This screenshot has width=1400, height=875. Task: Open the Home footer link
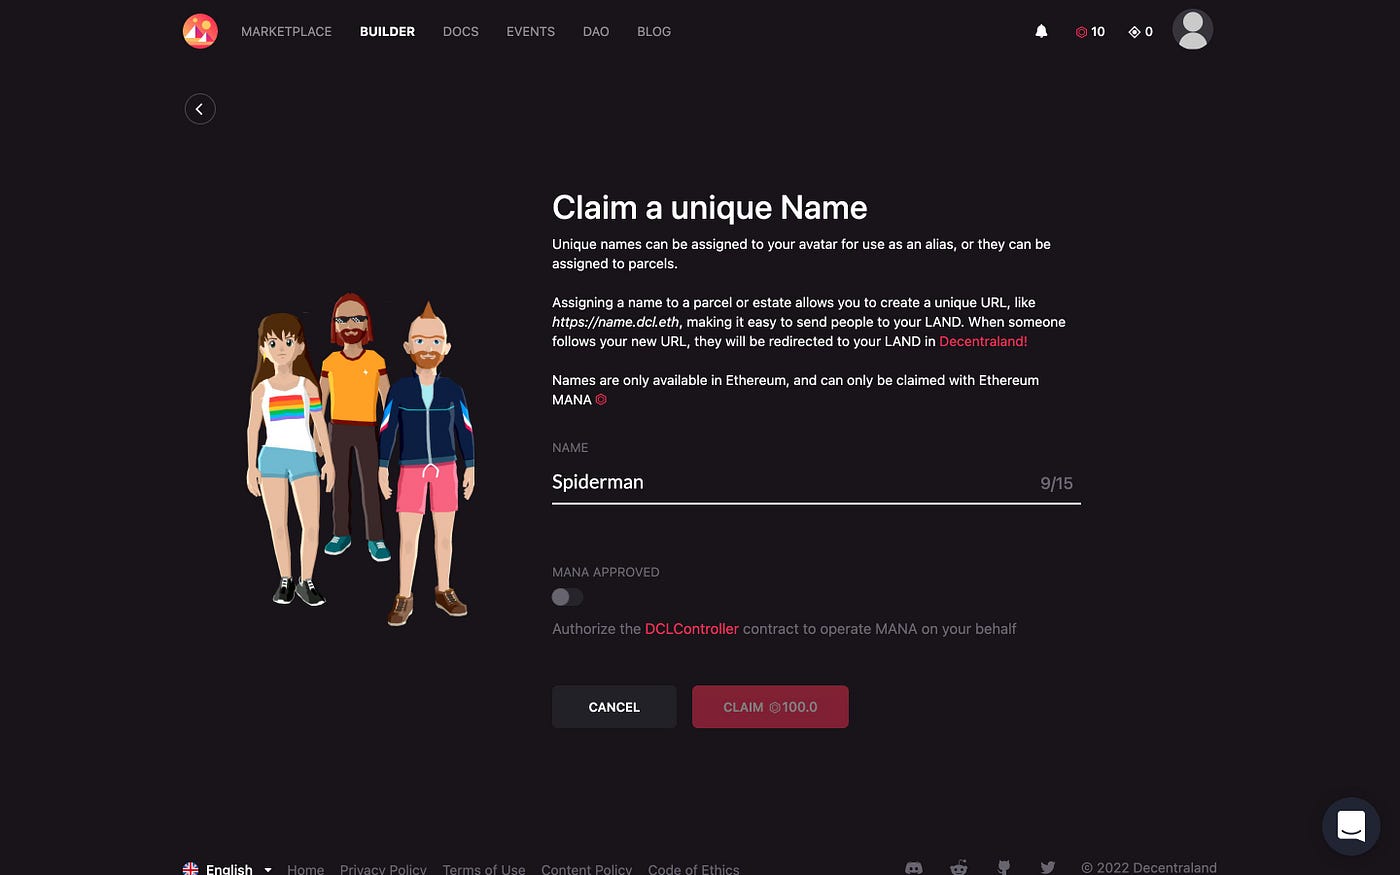pos(305,869)
